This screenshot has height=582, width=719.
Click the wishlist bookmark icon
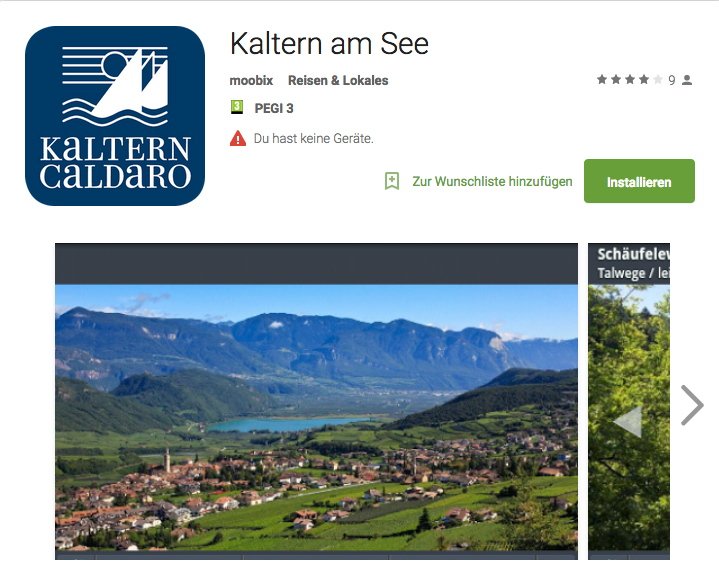[392, 181]
